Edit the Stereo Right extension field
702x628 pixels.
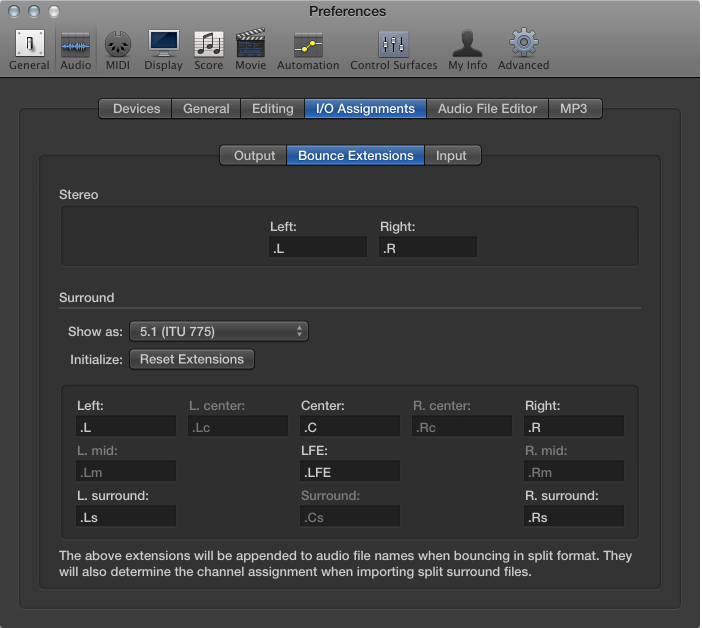[428, 248]
